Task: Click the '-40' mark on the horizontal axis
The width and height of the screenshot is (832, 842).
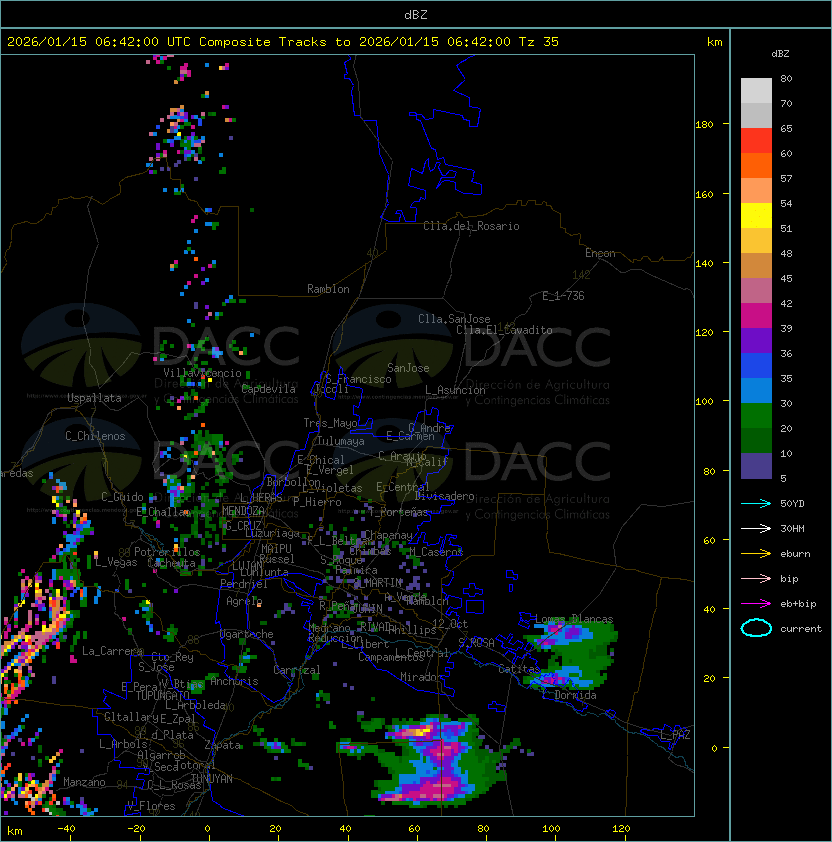Action: pos(66,829)
